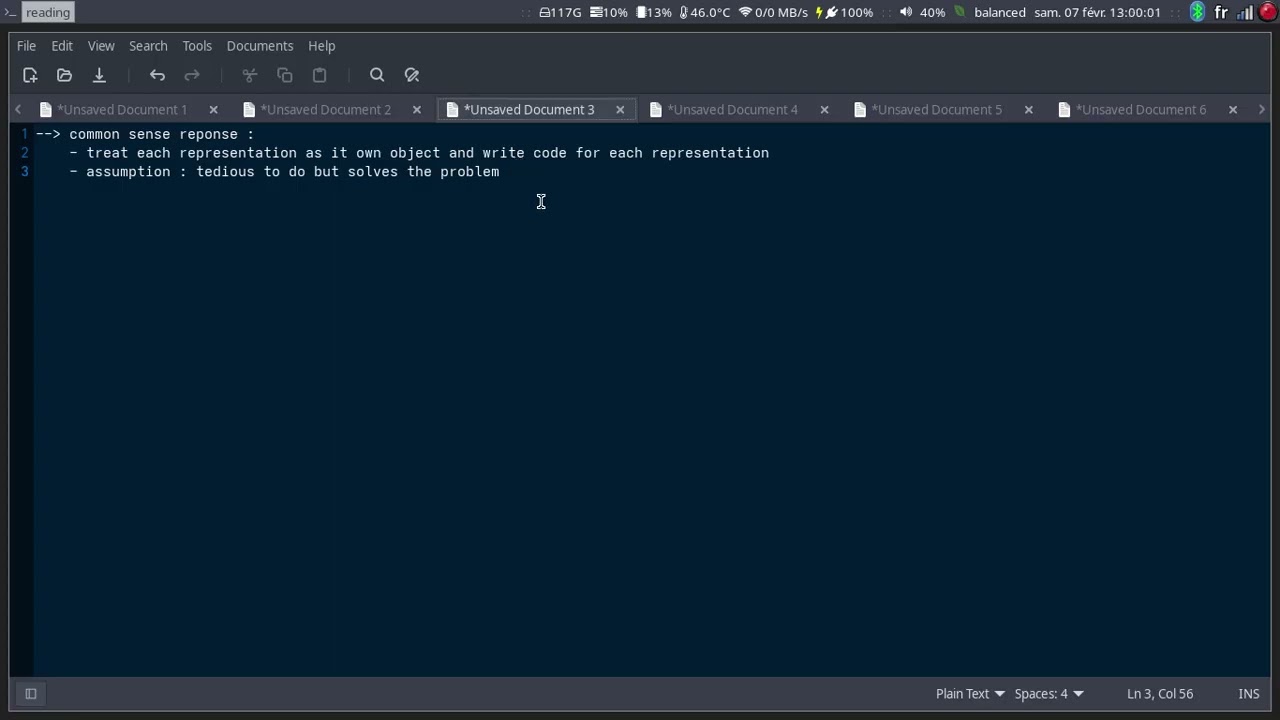The height and width of the screenshot is (720, 1280).
Task: Close the Unsaved Document 5 tab
Action: (x=1028, y=110)
